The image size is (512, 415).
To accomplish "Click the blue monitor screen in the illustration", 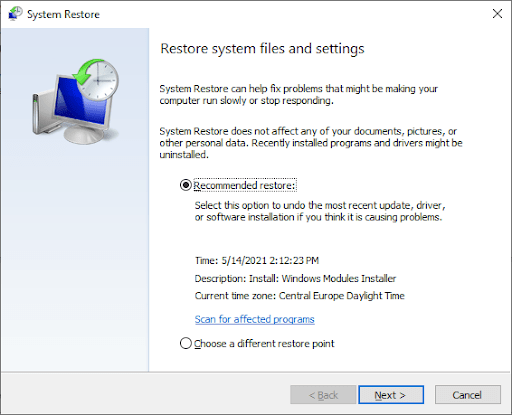I will coord(80,101).
